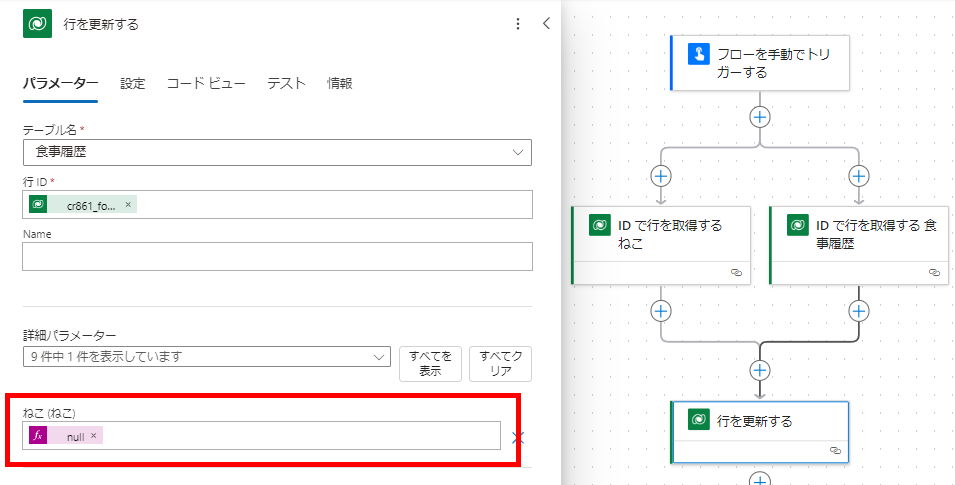
Task: Select the フローを手動でトリガーする trigger card
Action: coord(759,63)
